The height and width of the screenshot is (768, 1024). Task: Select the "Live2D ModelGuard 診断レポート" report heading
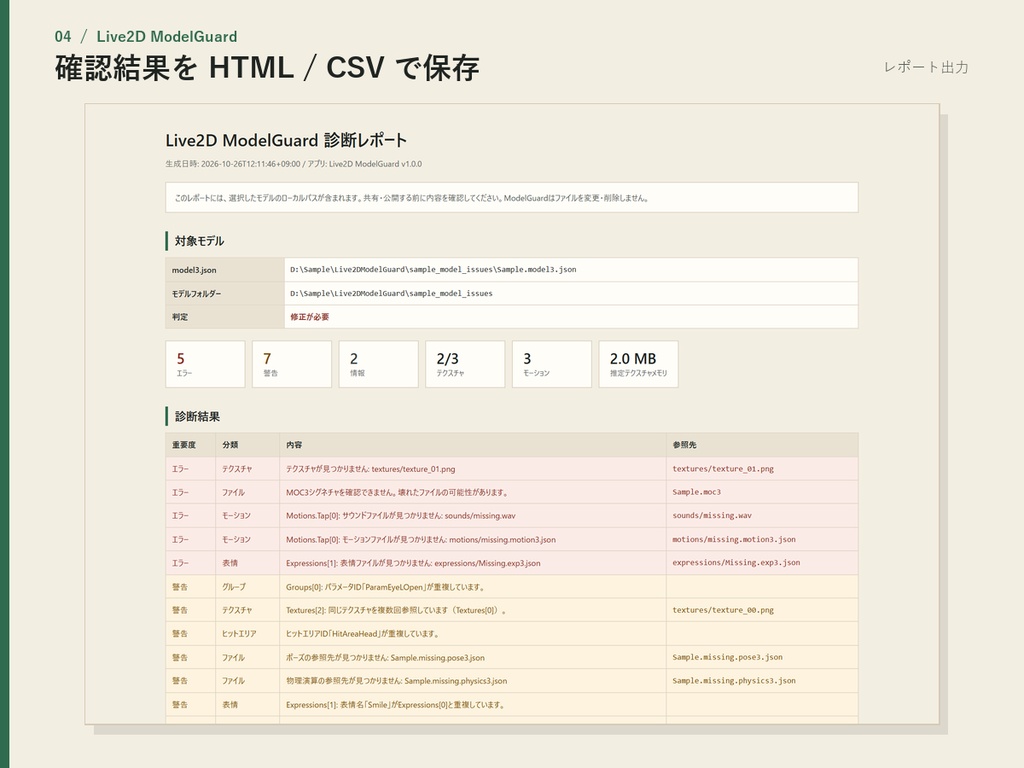click(286, 140)
